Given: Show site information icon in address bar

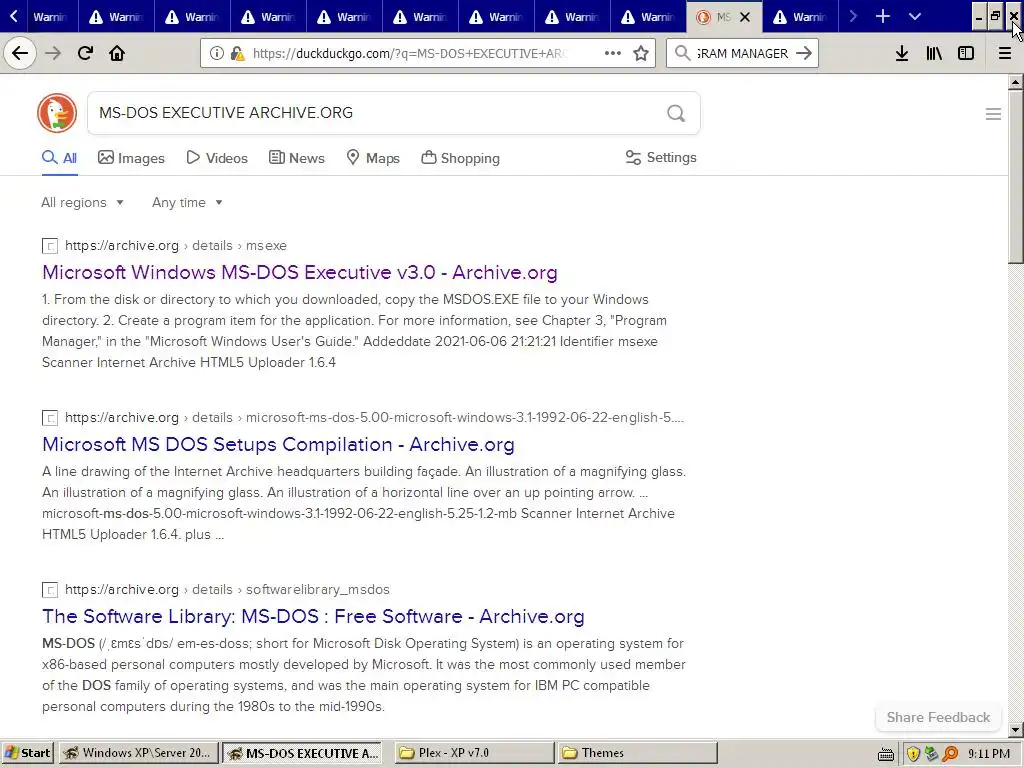Looking at the screenshot, I should tap(217, 53).
